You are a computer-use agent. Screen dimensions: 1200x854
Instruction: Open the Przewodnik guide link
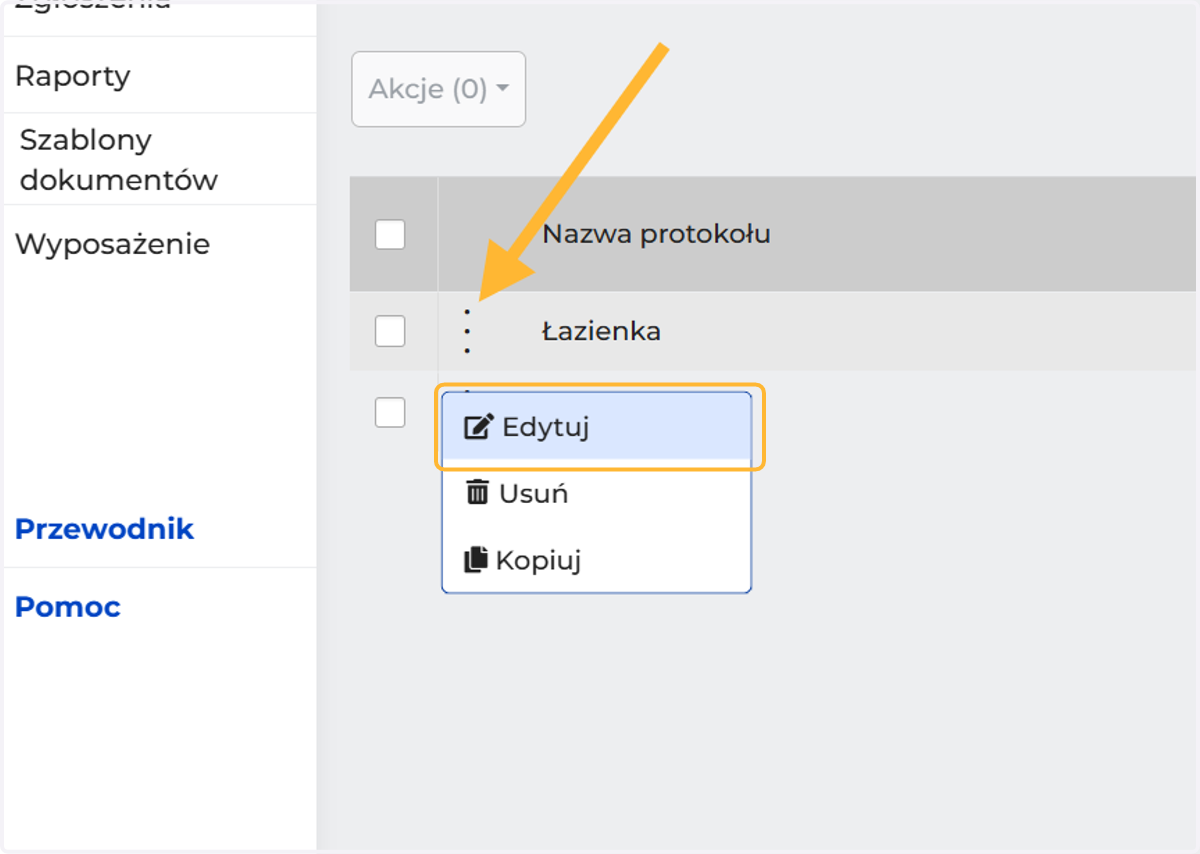pyautogui.click(x=104, y=529)
